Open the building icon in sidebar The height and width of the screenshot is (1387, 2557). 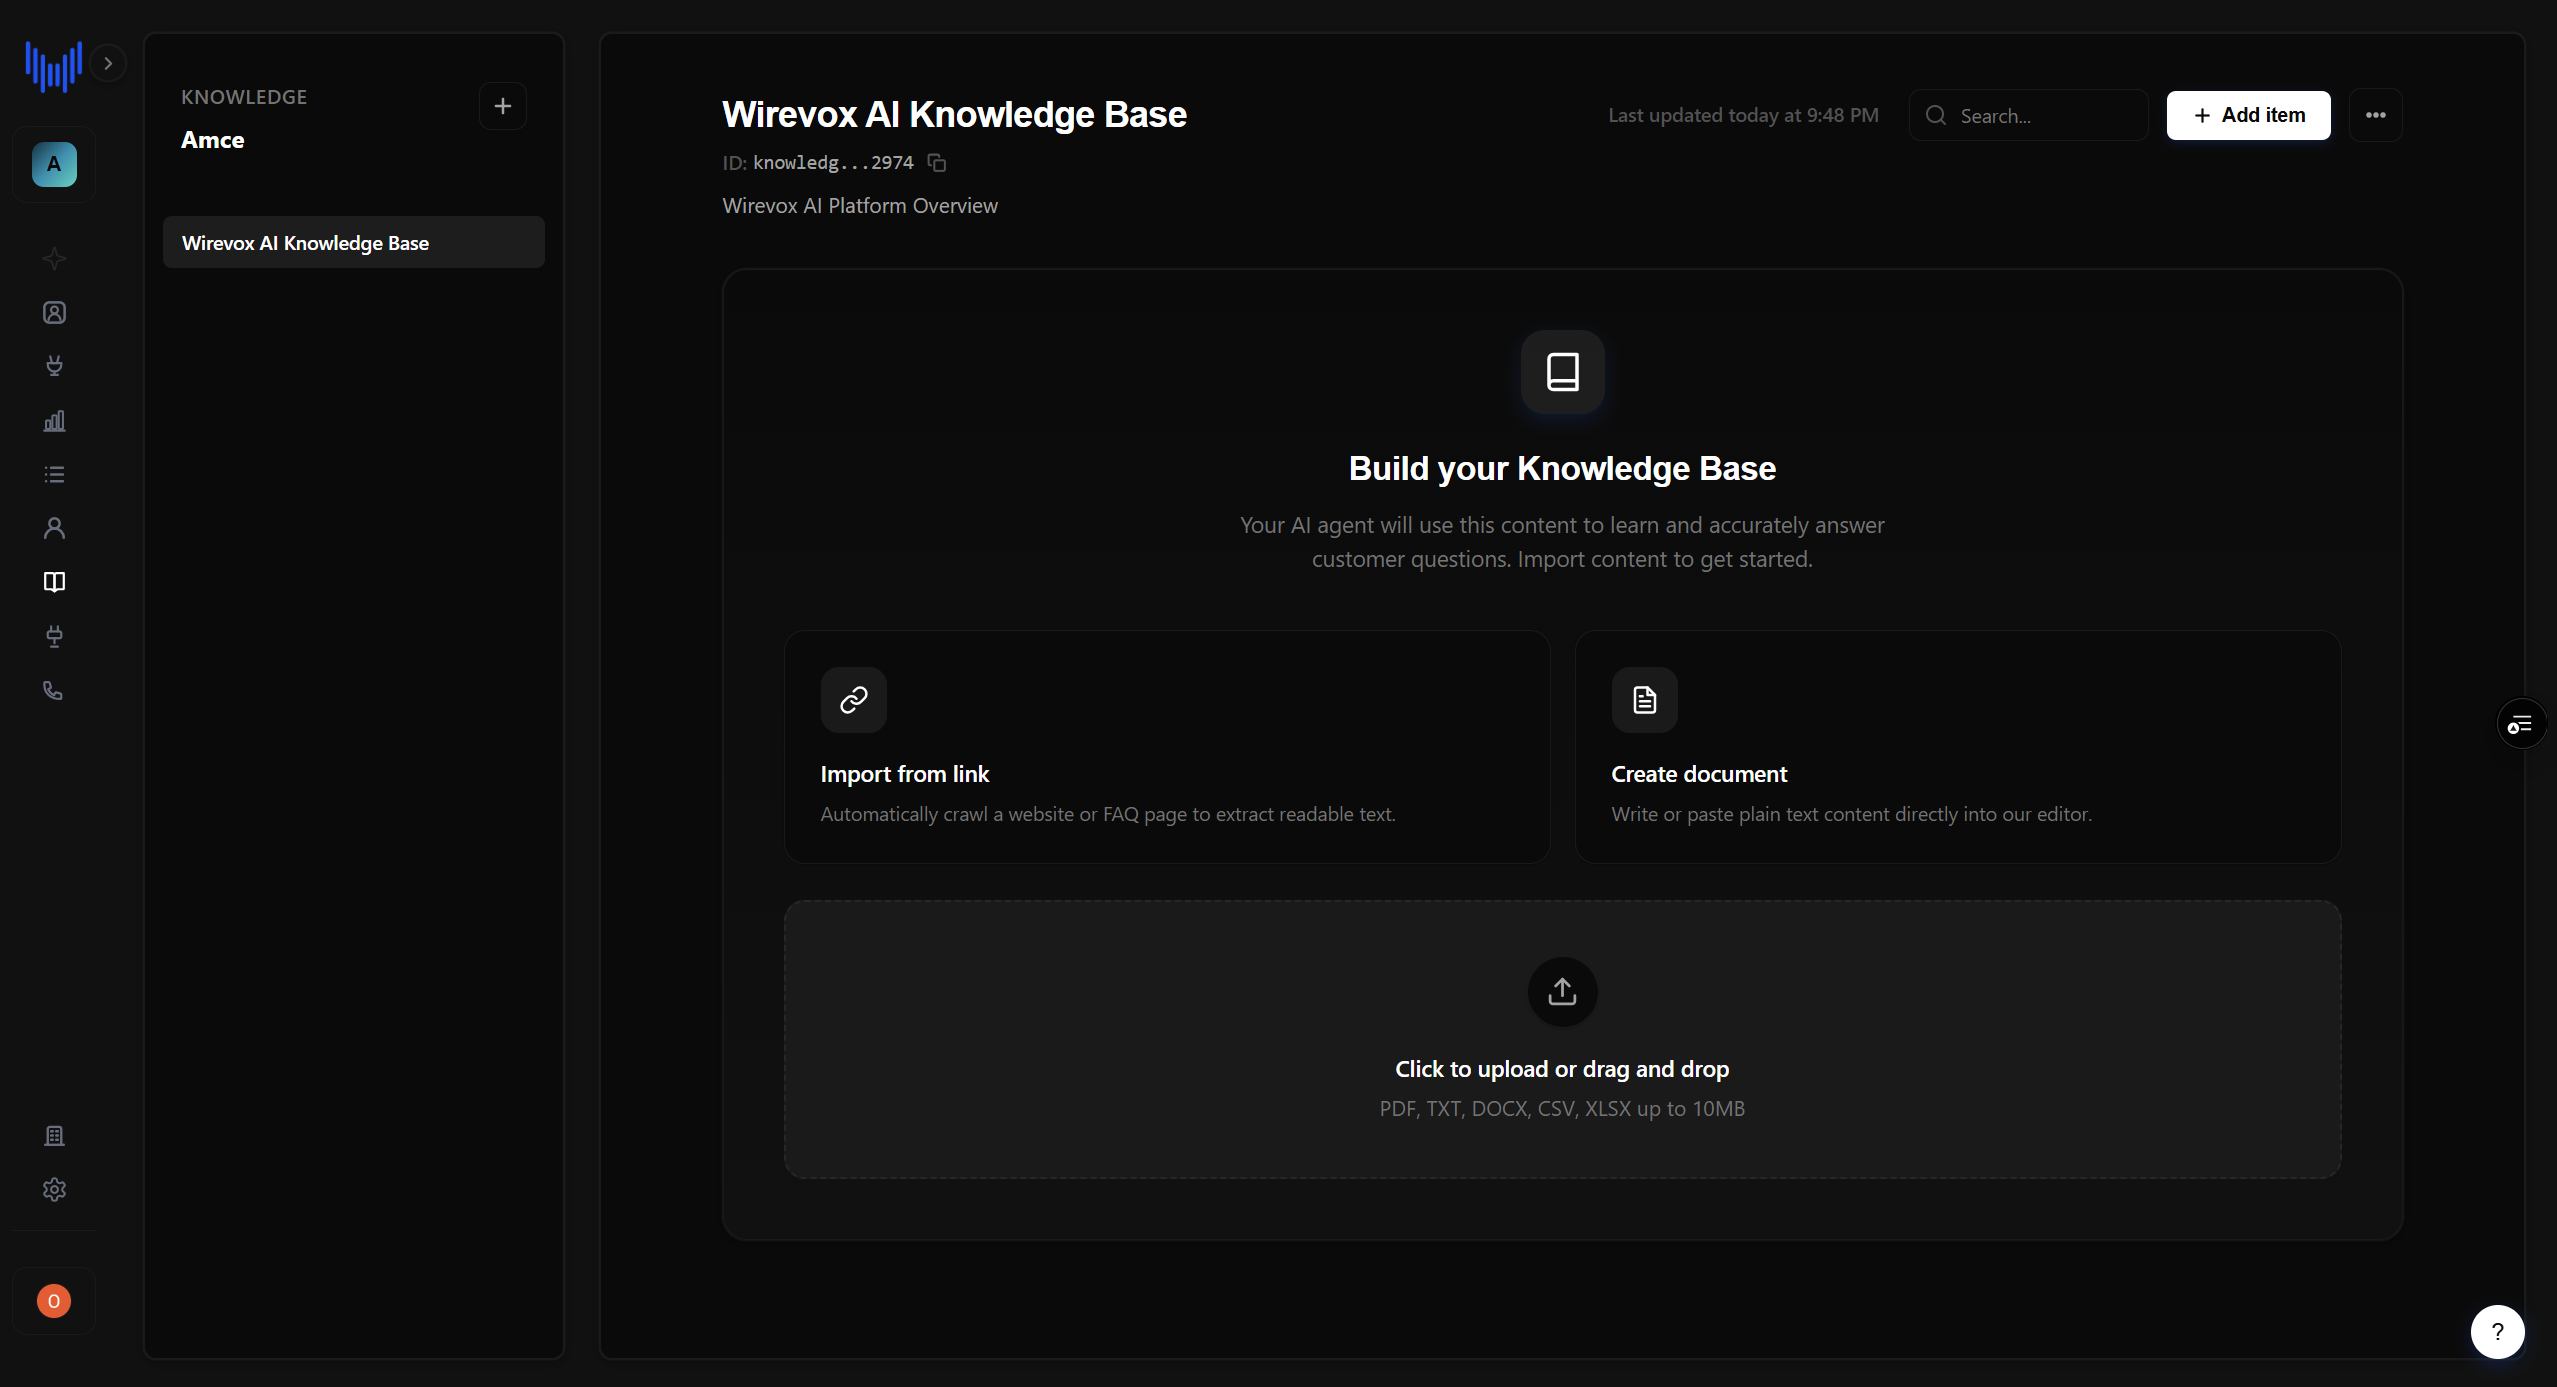(x=54, y=1136)
